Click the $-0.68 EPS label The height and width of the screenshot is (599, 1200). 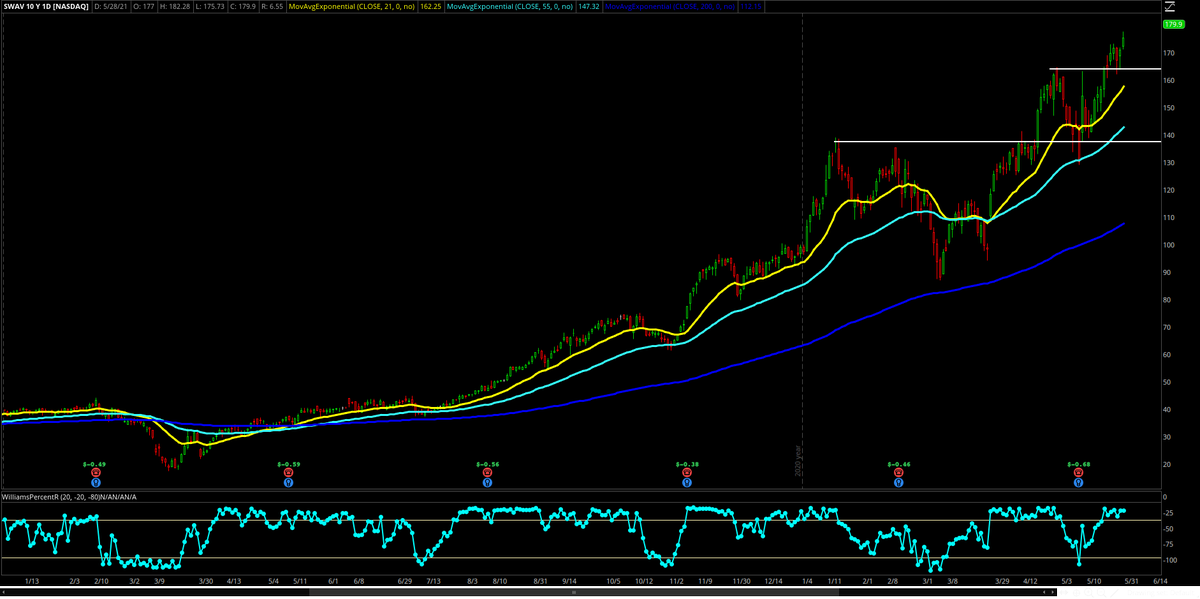click(x=1078, y=464)
